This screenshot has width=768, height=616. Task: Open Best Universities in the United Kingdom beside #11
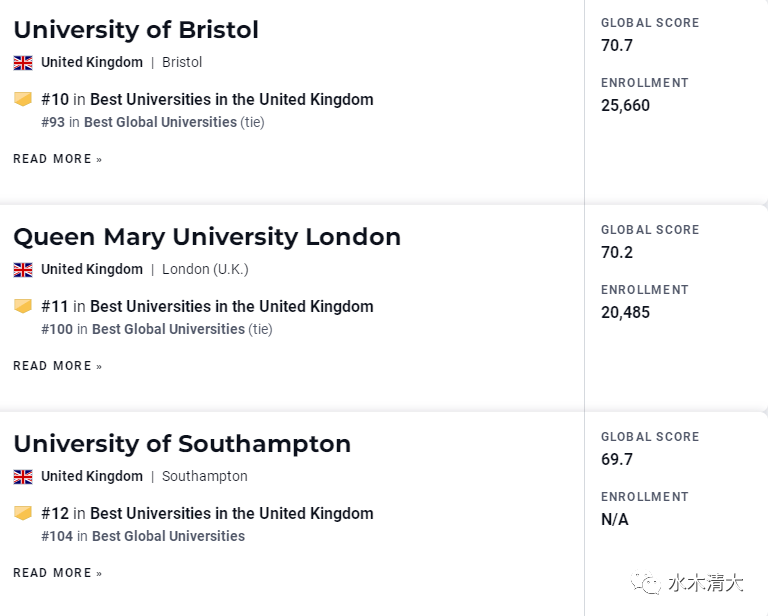[x=232, y=307]
